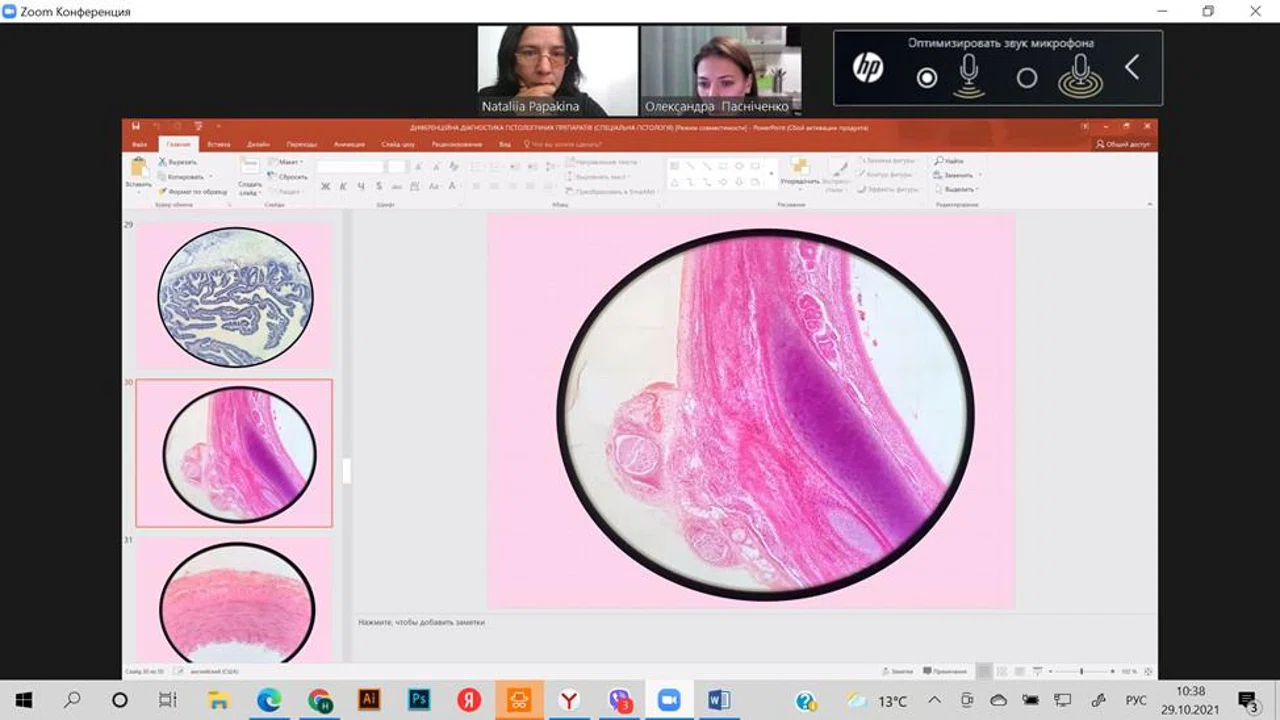Switch to the Animation (Анимация) tab
Viewport: 1280px width, 720px height.
[349, 144]
